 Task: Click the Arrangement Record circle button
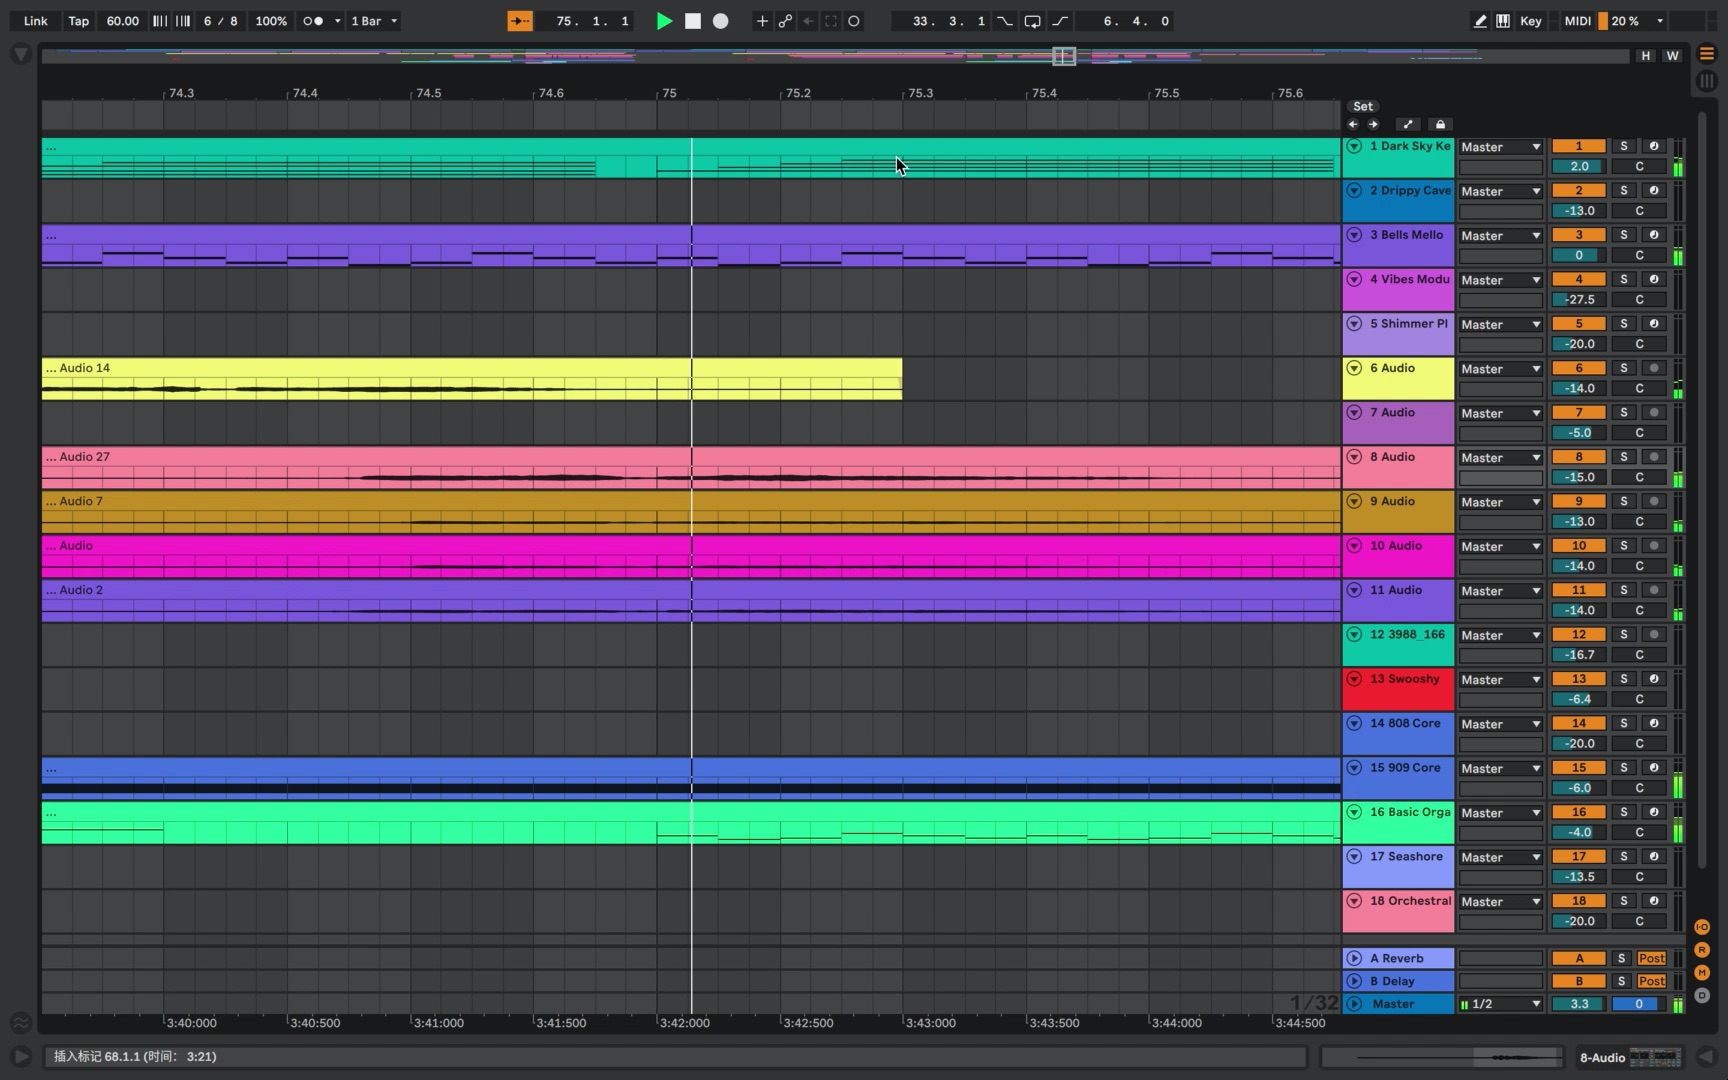720,21
